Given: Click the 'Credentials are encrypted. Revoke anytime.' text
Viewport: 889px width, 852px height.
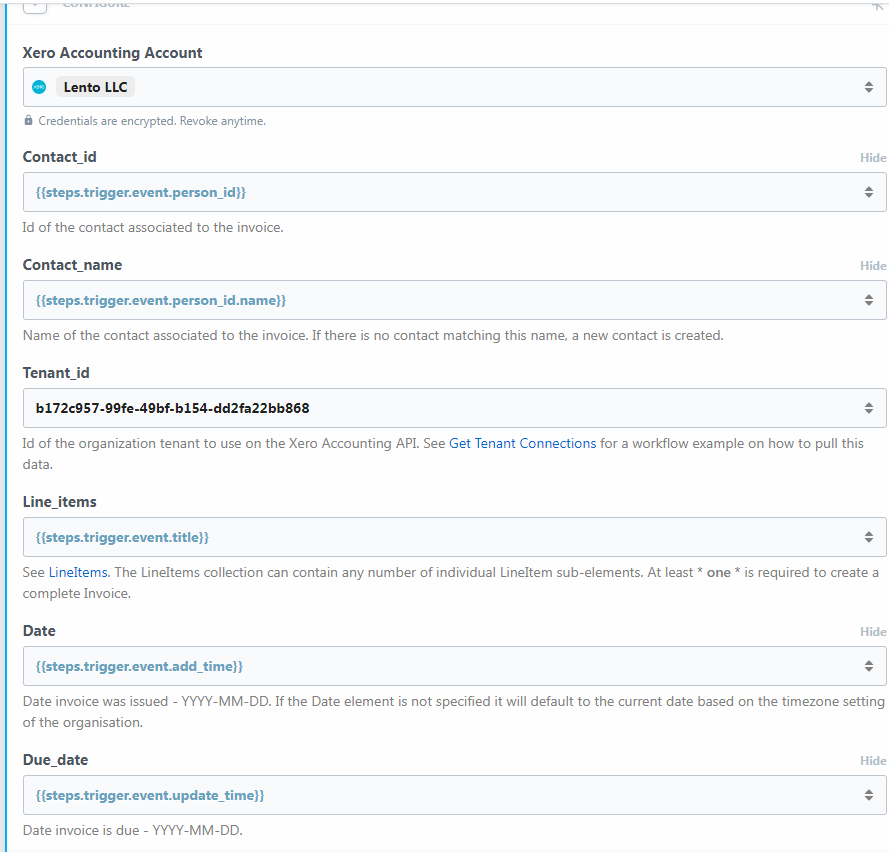Looking at the screenshot, I should tap(152, 121).
